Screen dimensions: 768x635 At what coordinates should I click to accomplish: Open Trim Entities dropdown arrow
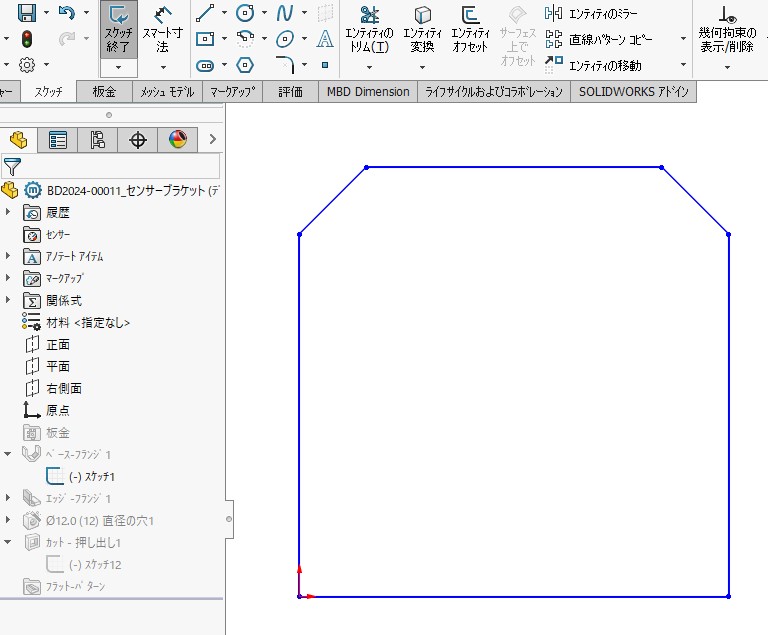369,67
